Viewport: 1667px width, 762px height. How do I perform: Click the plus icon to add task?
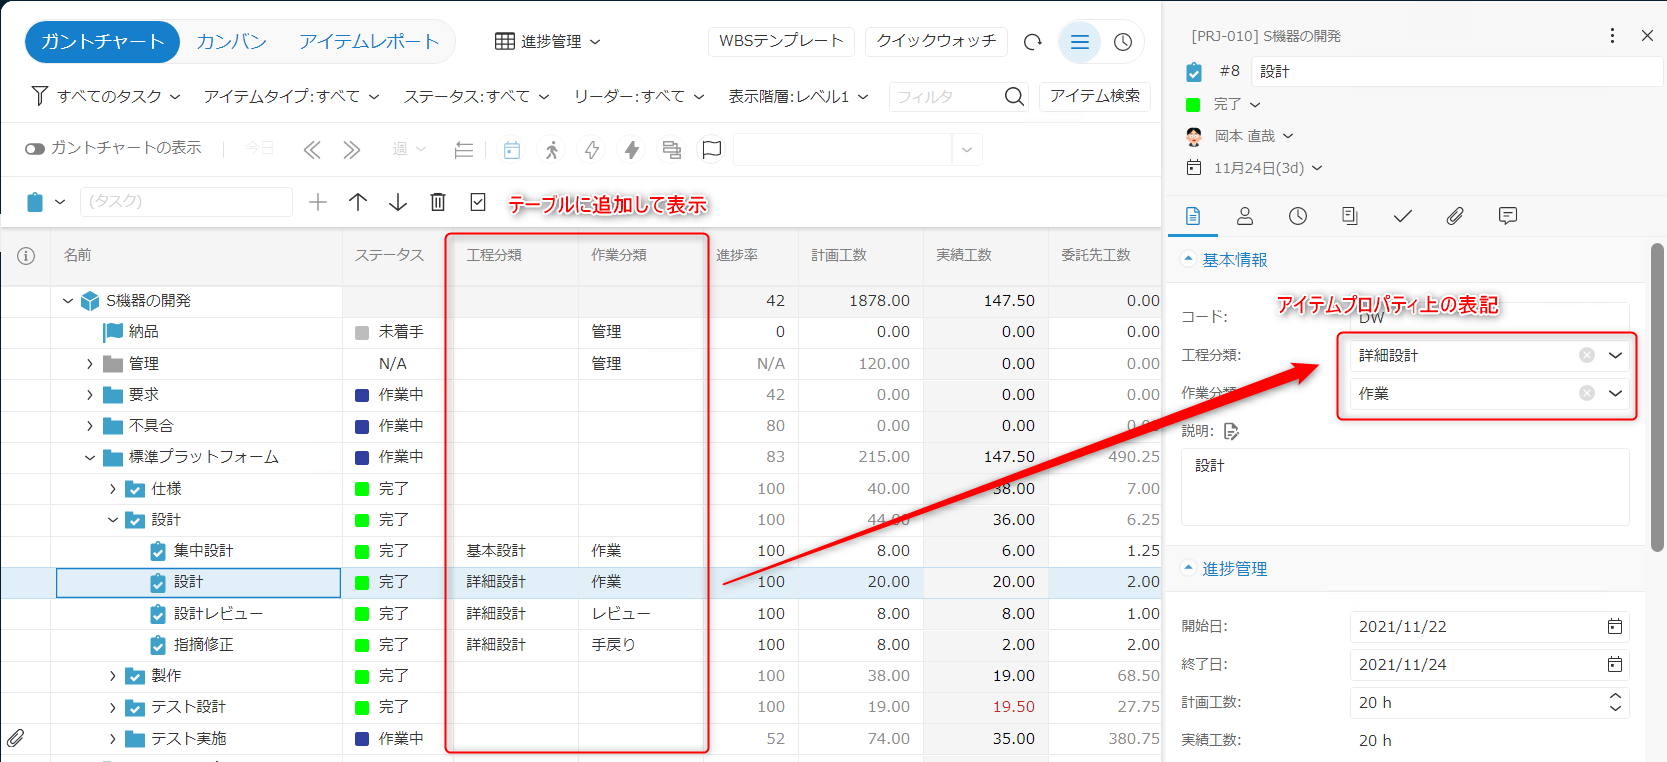[x=318, y=202]
